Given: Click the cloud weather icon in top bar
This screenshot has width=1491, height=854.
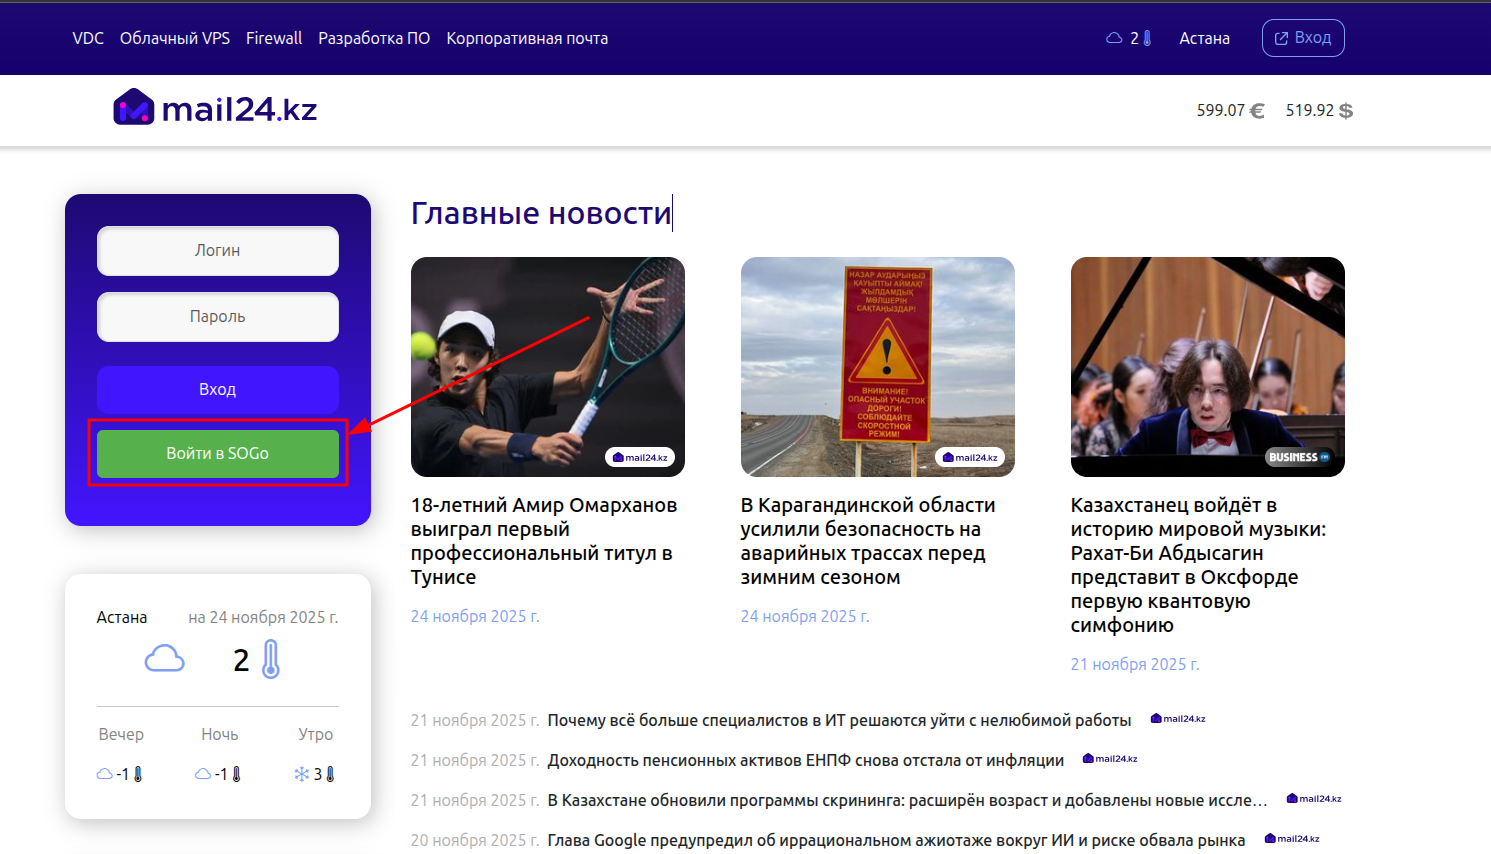Looking at the screenshot, I should point(1114,38).
